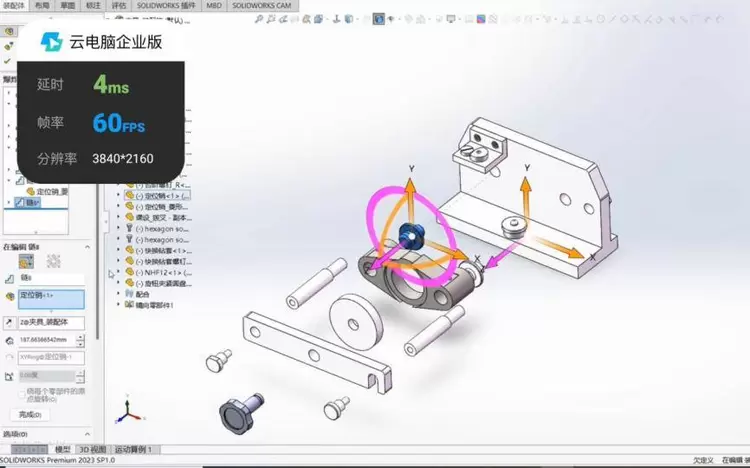Click the blue highlighted view toolbar icon
The width and height of the screenshot is (750, 468).
(x=379, y=18)
